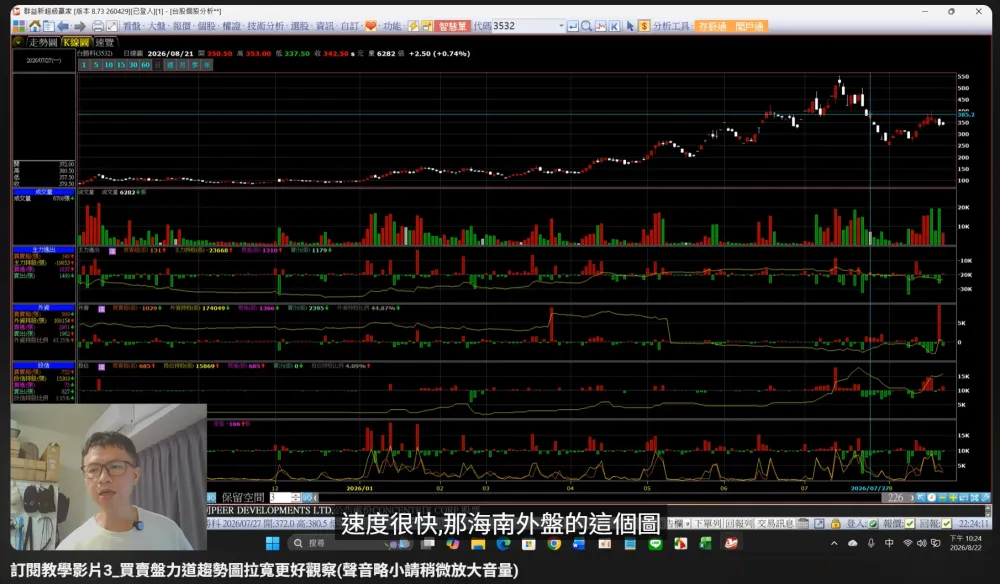Screen dimensions: 1000x584
Task: Toggle the 報價 checkbox in status bar
Action: coord(909,523)
